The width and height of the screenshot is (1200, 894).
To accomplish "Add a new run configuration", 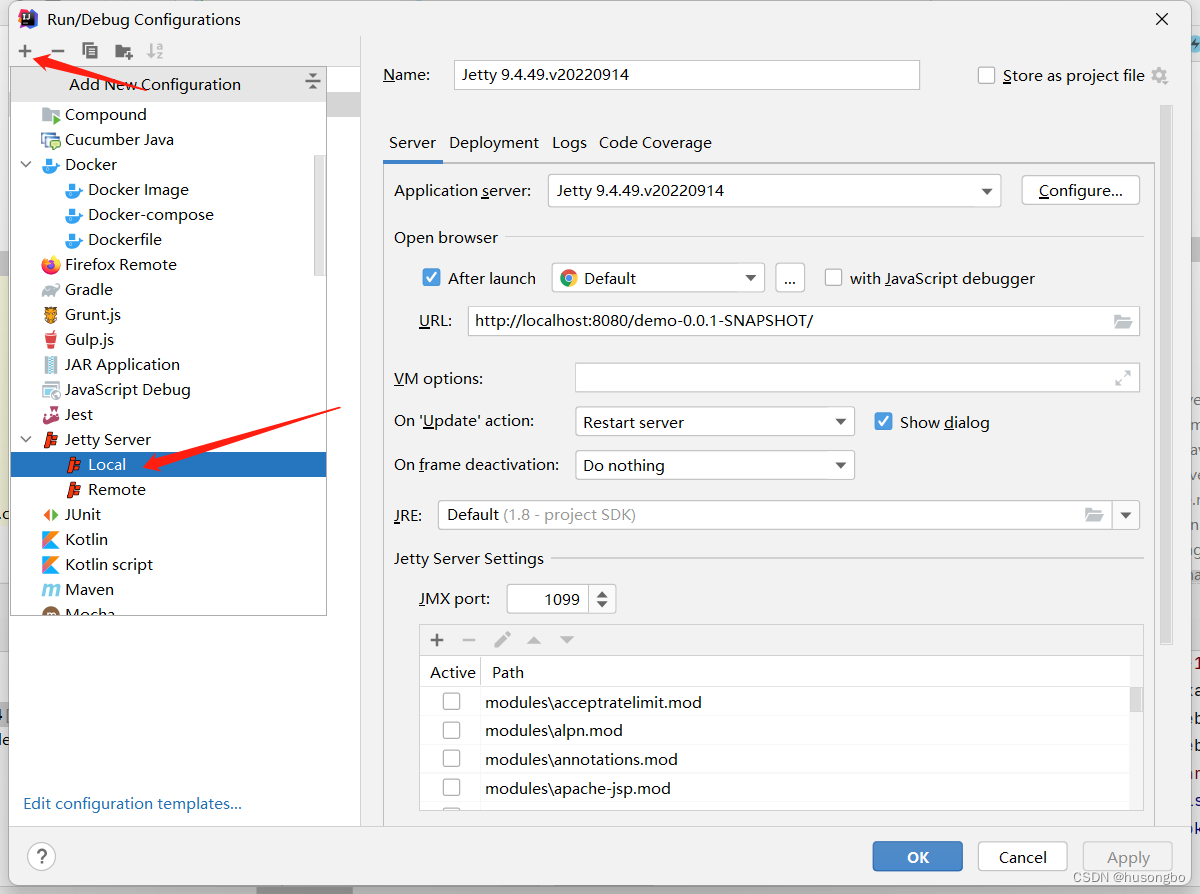I will [24, 50].
